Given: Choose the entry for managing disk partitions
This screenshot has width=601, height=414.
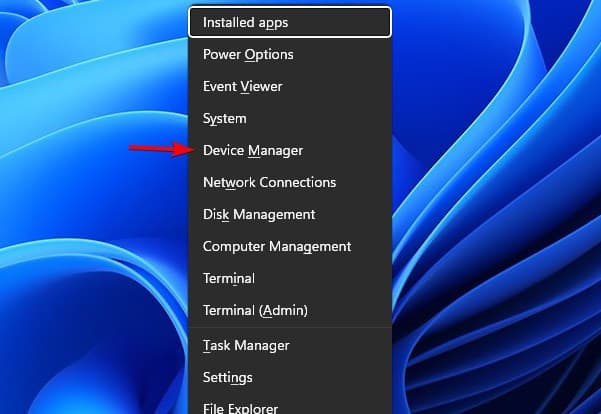Looking at the screenshot, I should [x=259, y=214].
